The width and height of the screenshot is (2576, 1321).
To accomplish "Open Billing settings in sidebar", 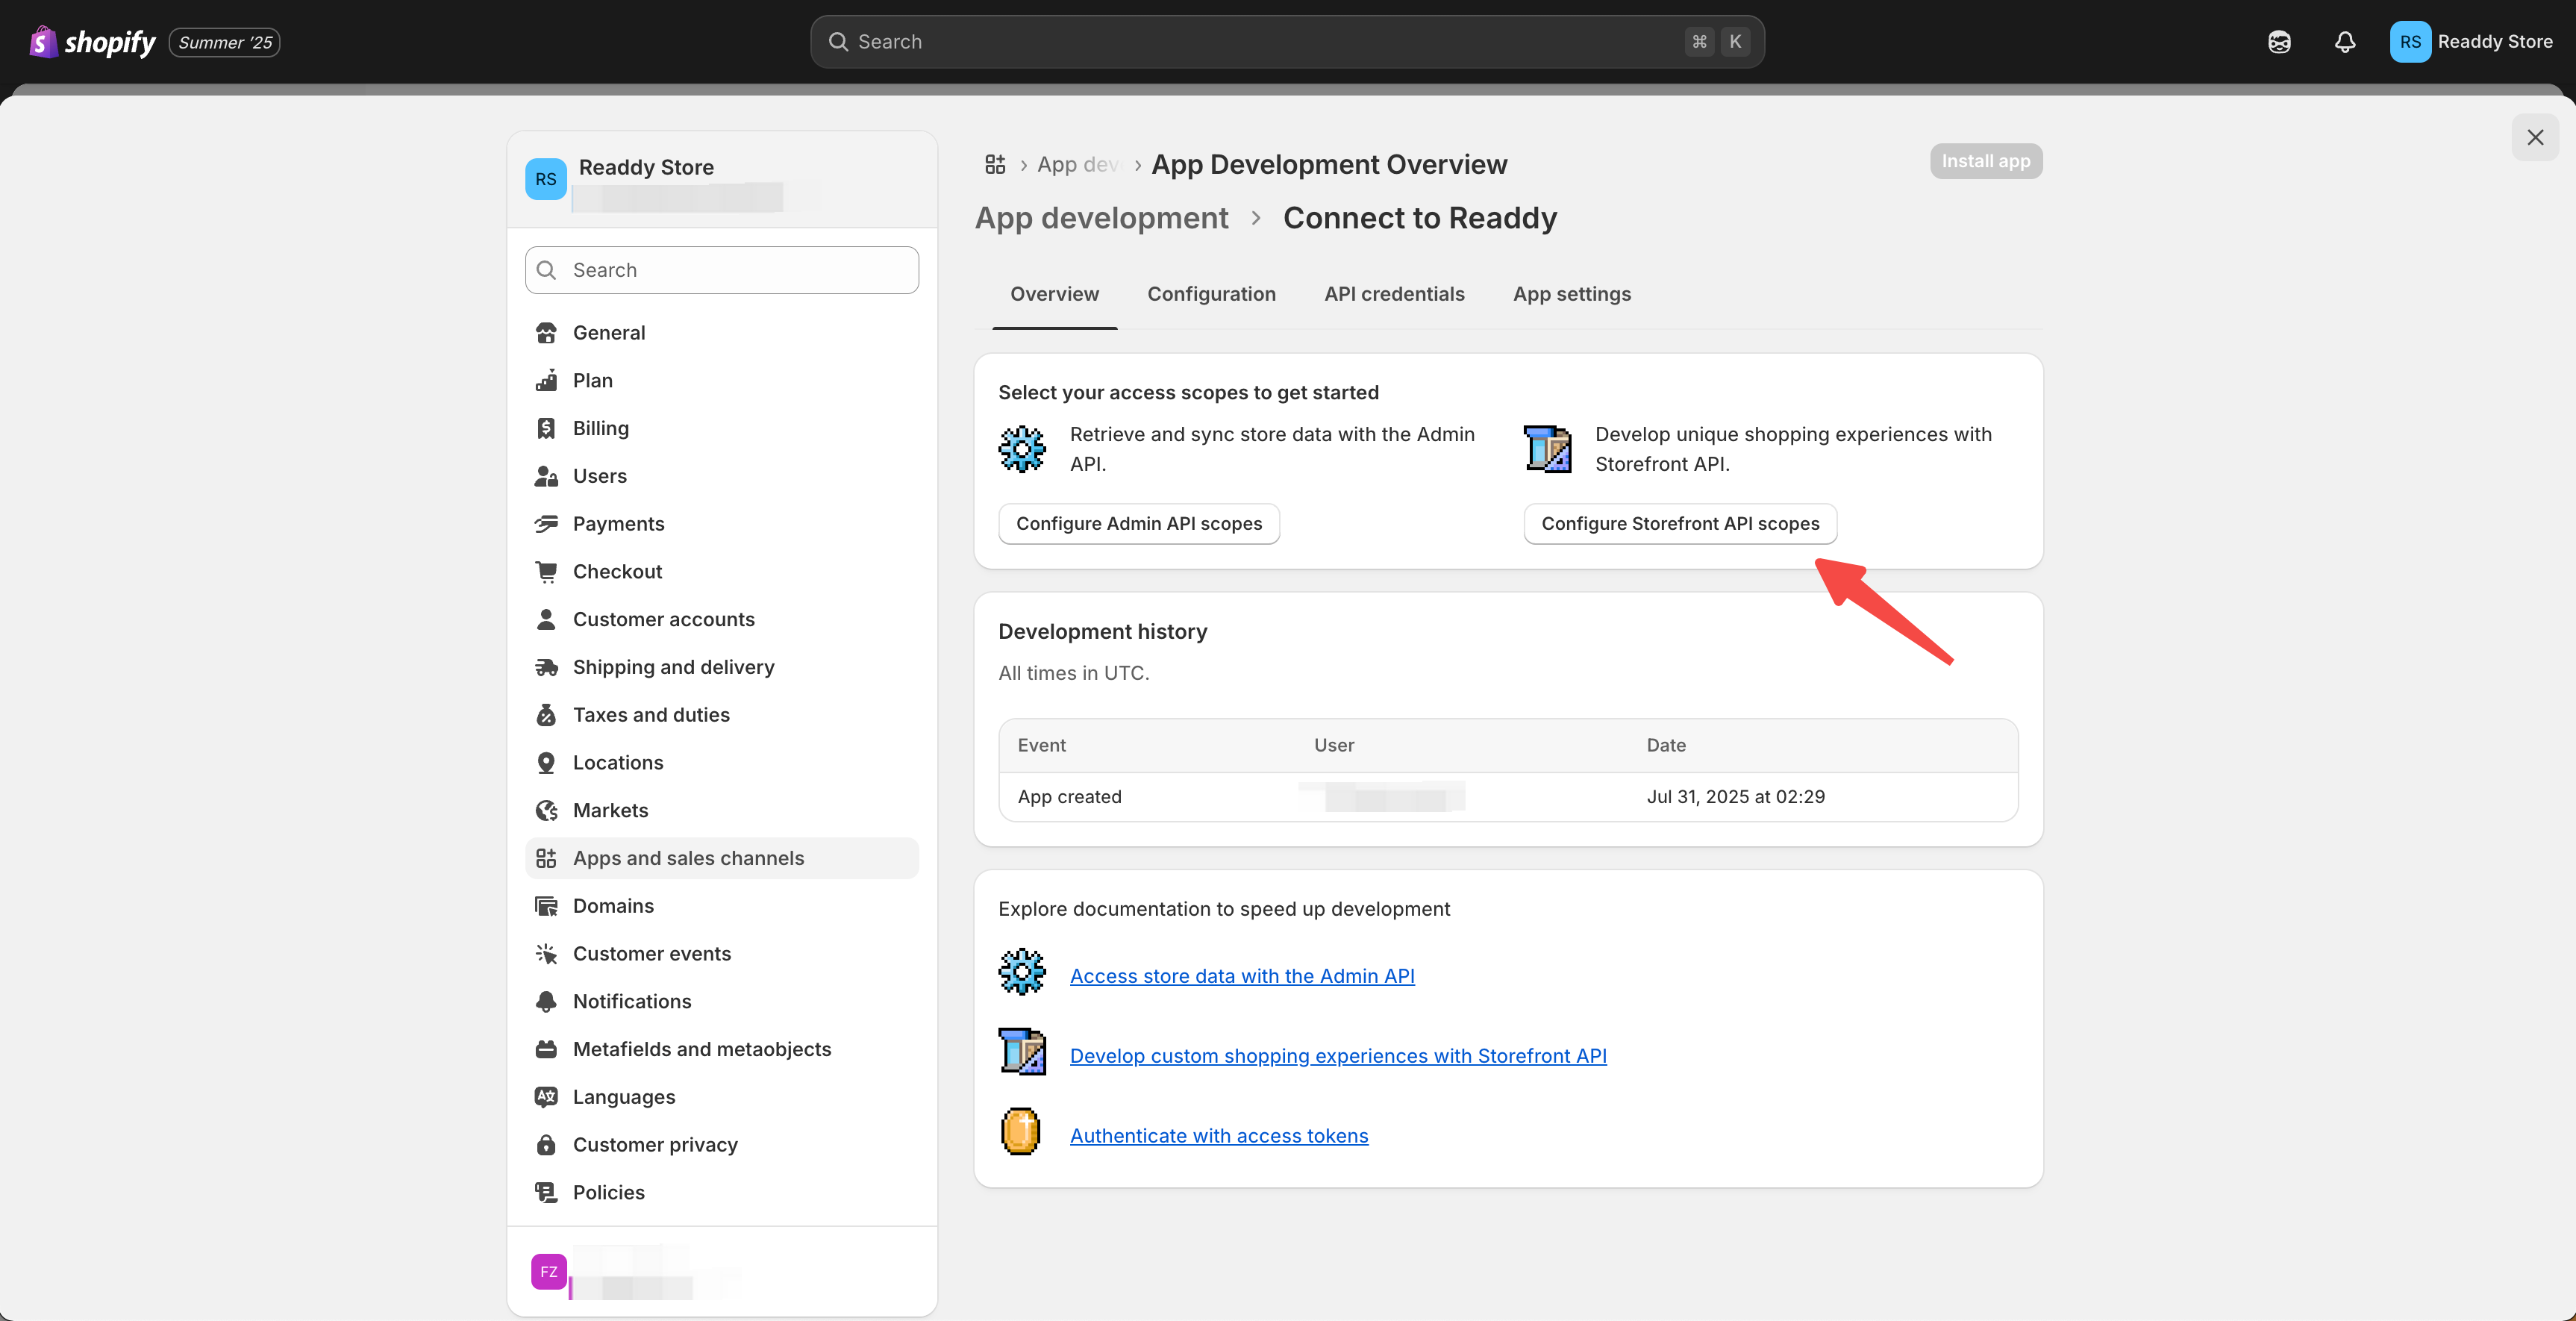I will tap(600, 428).
